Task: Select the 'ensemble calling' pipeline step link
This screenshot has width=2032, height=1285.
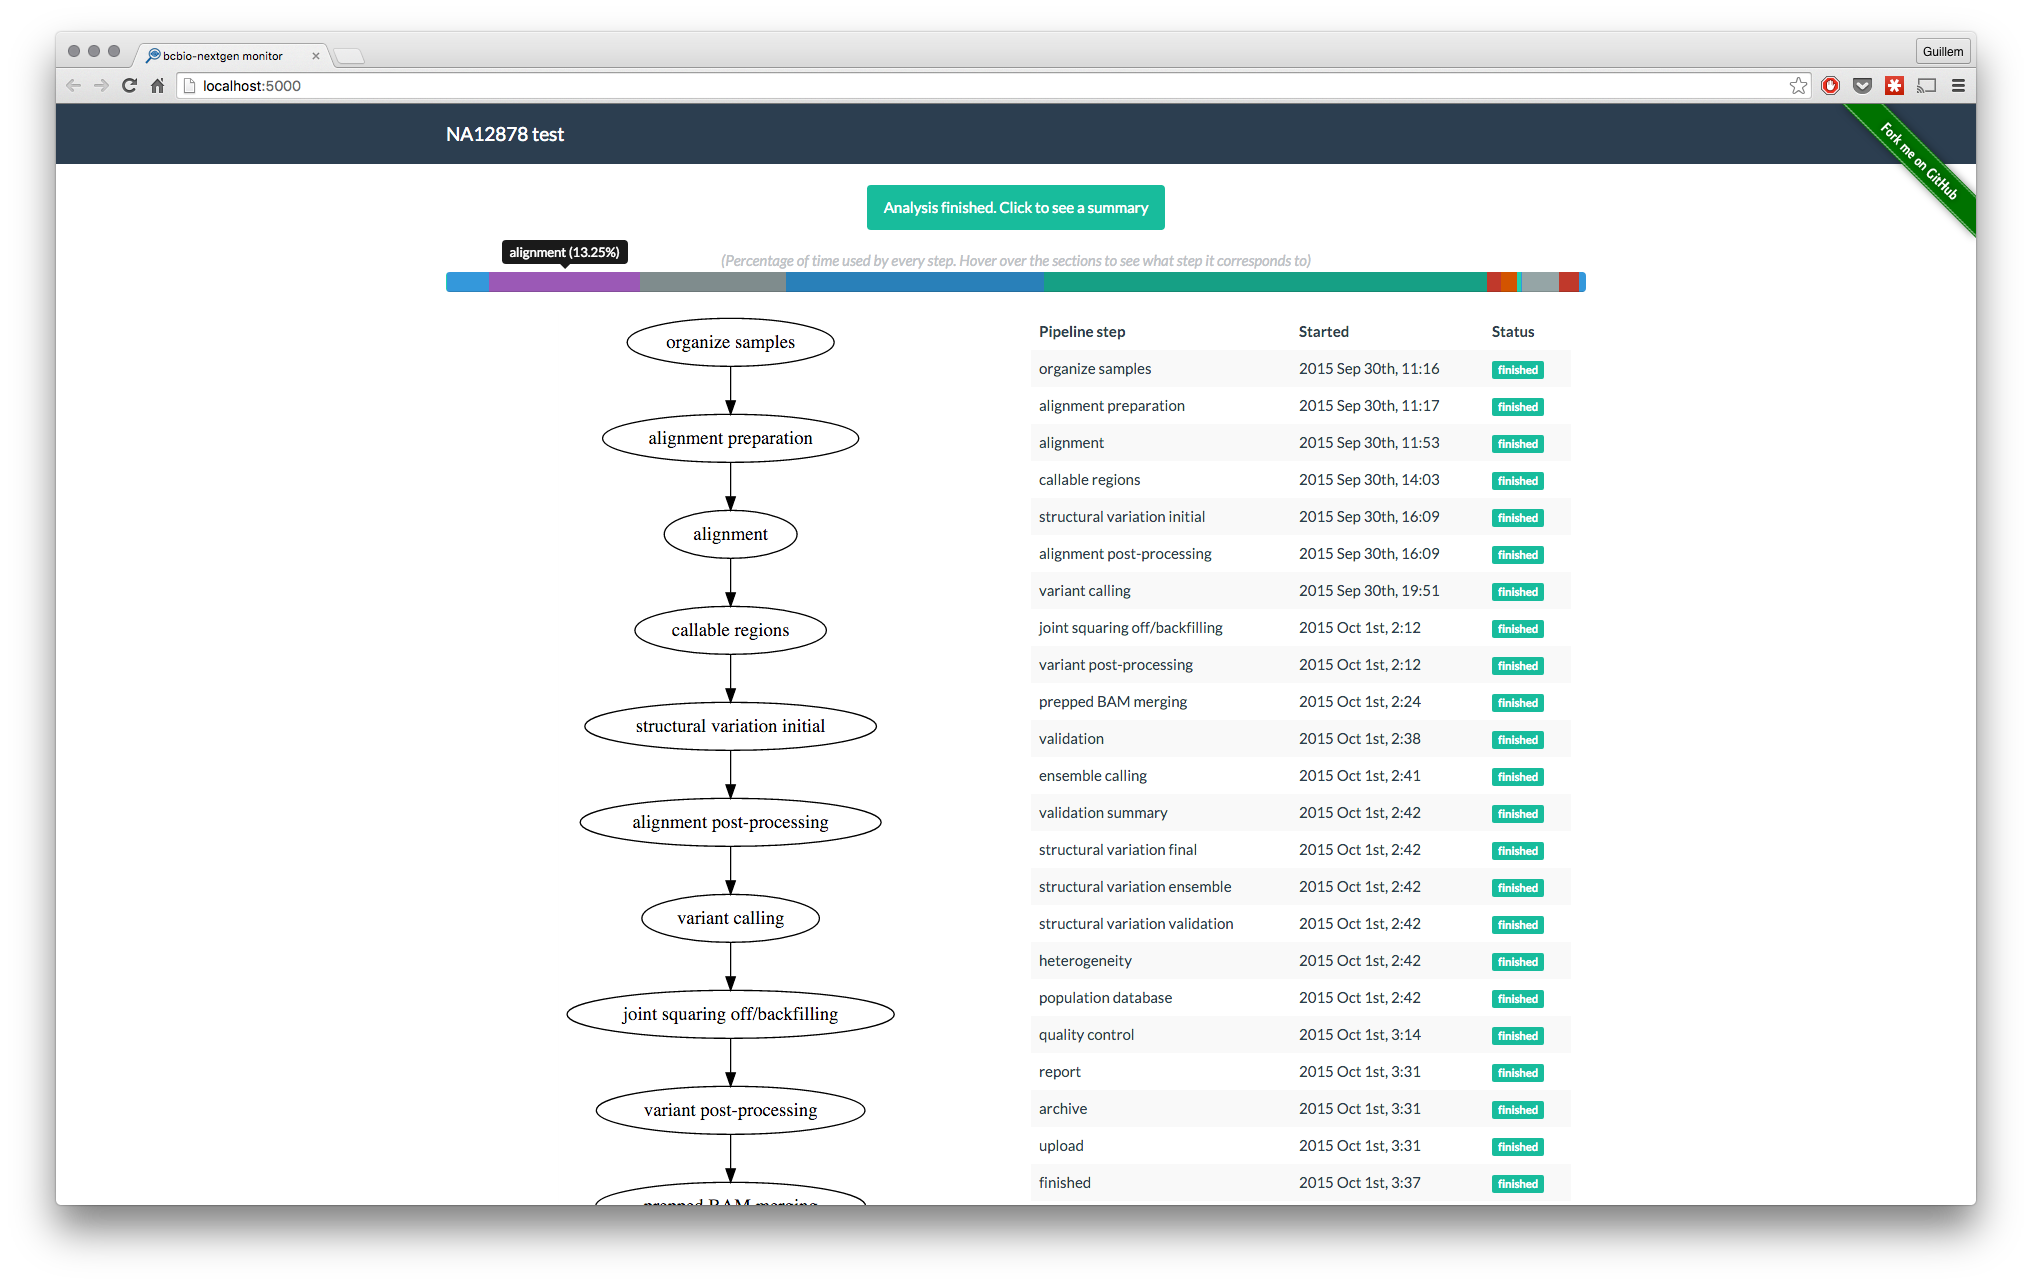Action: (x=1092, y=774)
